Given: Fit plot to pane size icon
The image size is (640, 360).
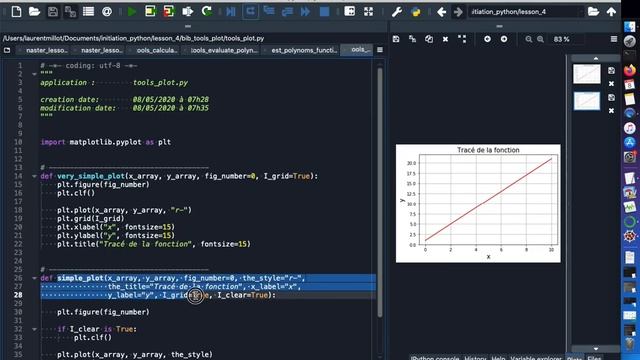Looking at the screenshot, I should pos(462,39).
